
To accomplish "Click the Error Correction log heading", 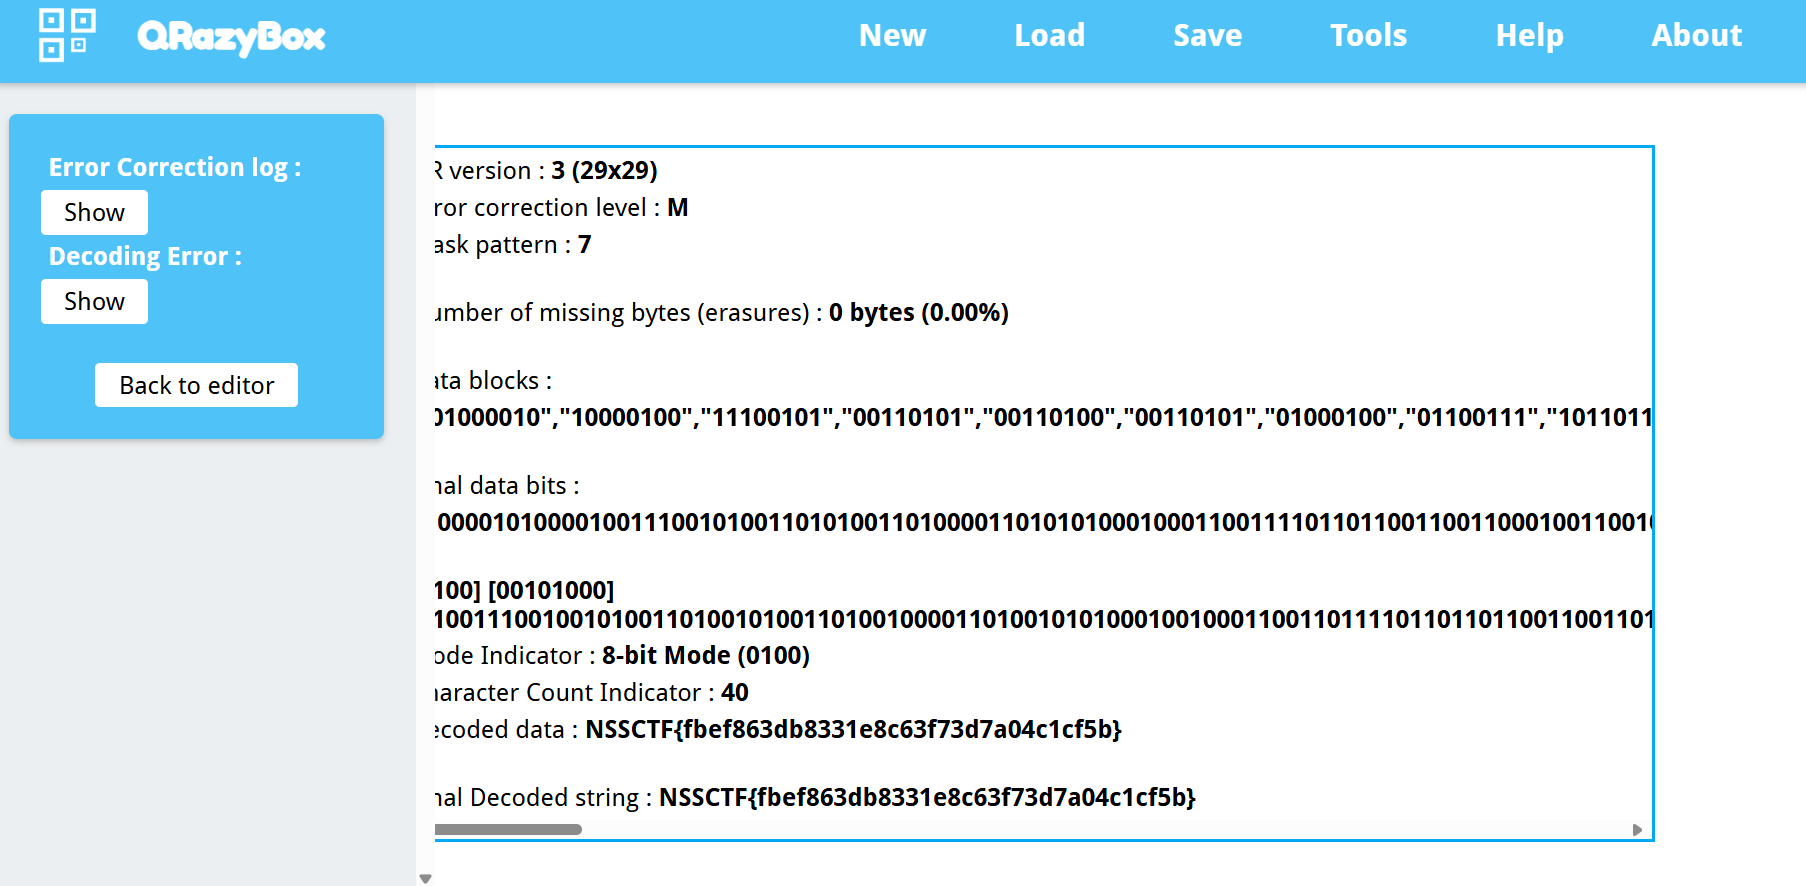I will tap(175, 167).
